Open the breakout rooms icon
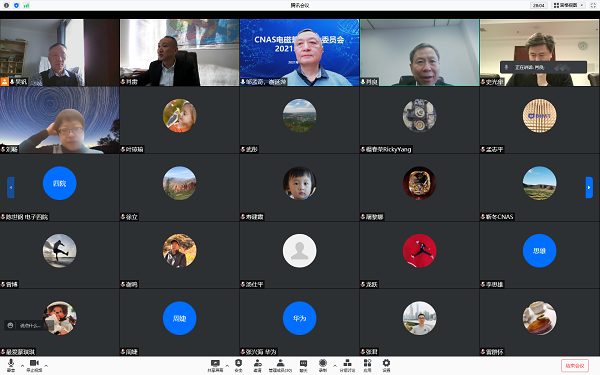 pyautogui.click(x=347, y=365)
